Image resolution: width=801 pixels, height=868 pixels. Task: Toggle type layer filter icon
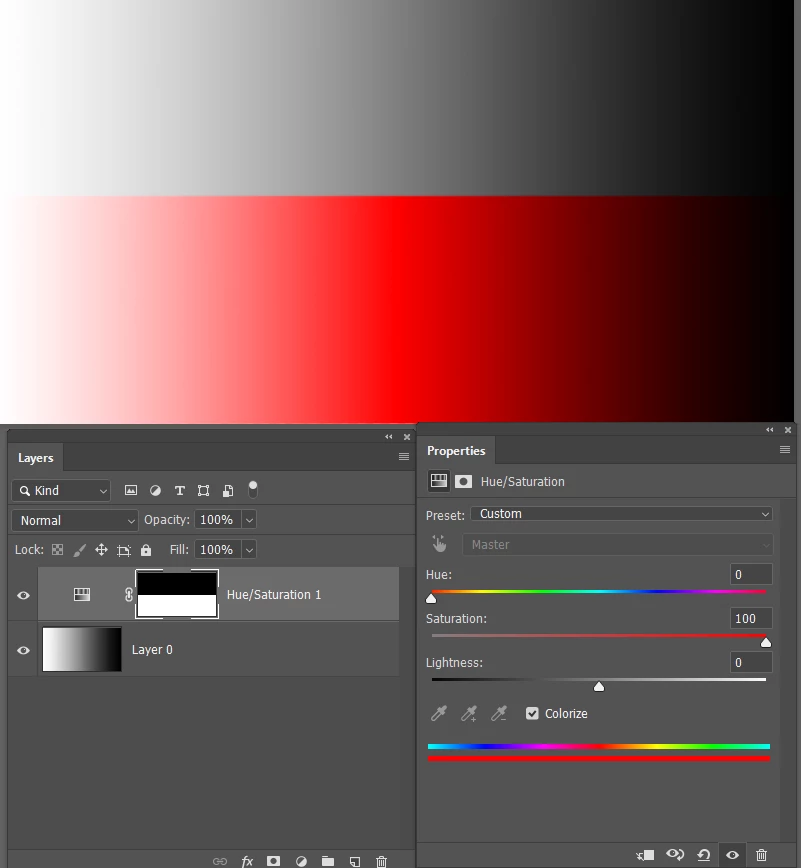179,490
